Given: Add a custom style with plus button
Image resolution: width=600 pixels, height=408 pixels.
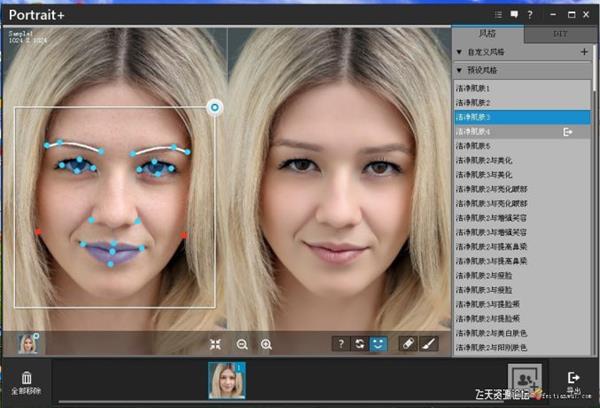Looking at the screenshot, I should coord(583,51).
